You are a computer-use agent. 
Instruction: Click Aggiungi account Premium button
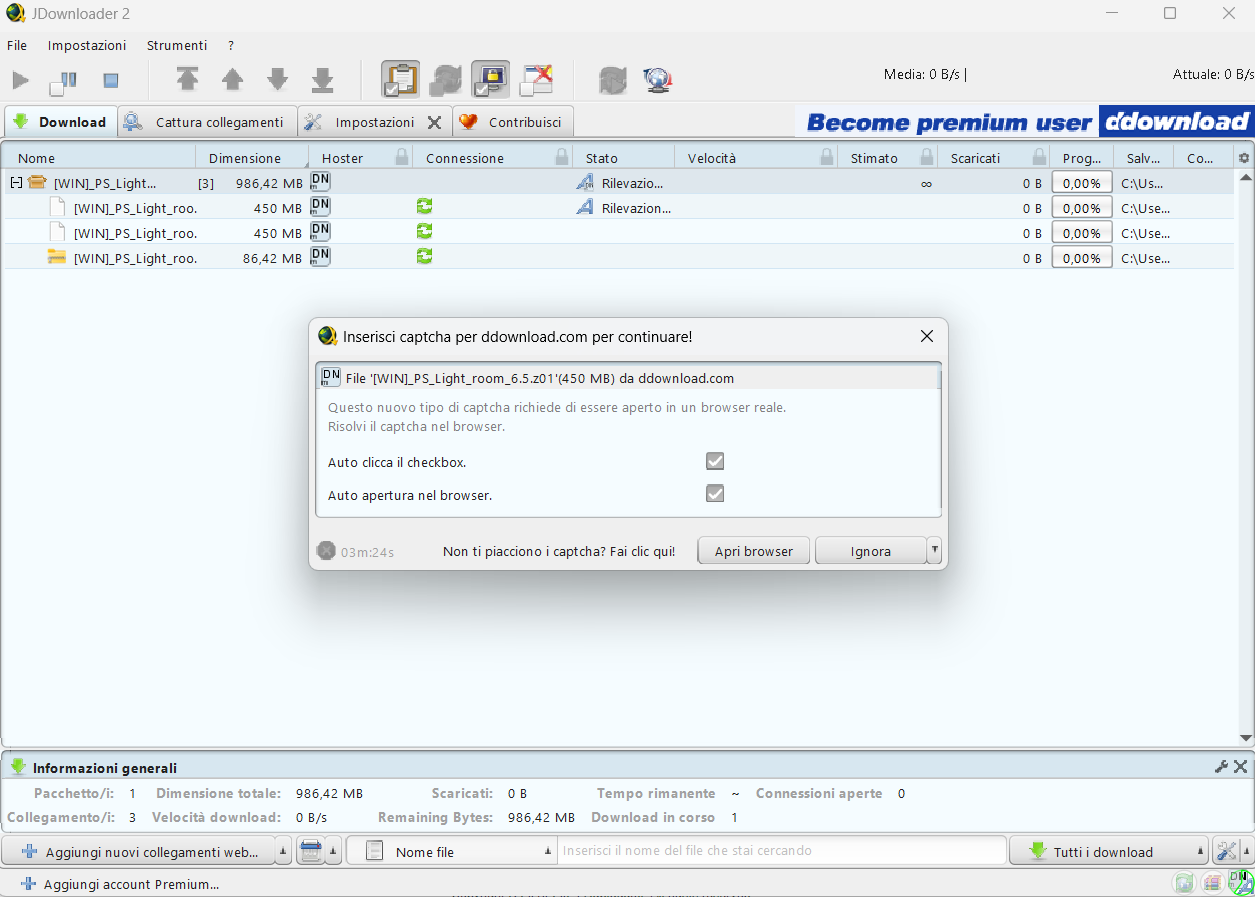coord(120,884)
